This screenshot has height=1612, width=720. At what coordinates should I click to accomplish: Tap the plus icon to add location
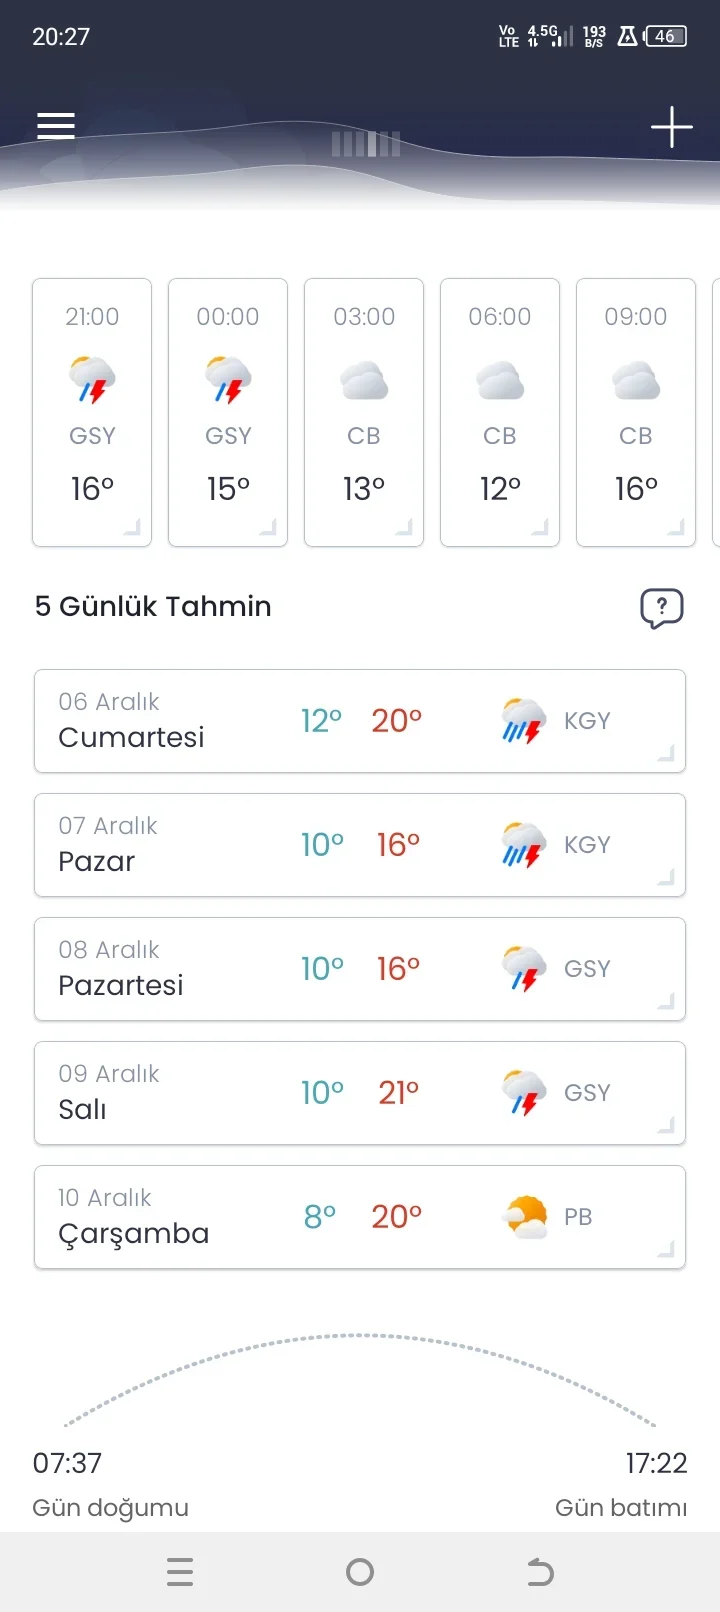[x=671, y=127]
